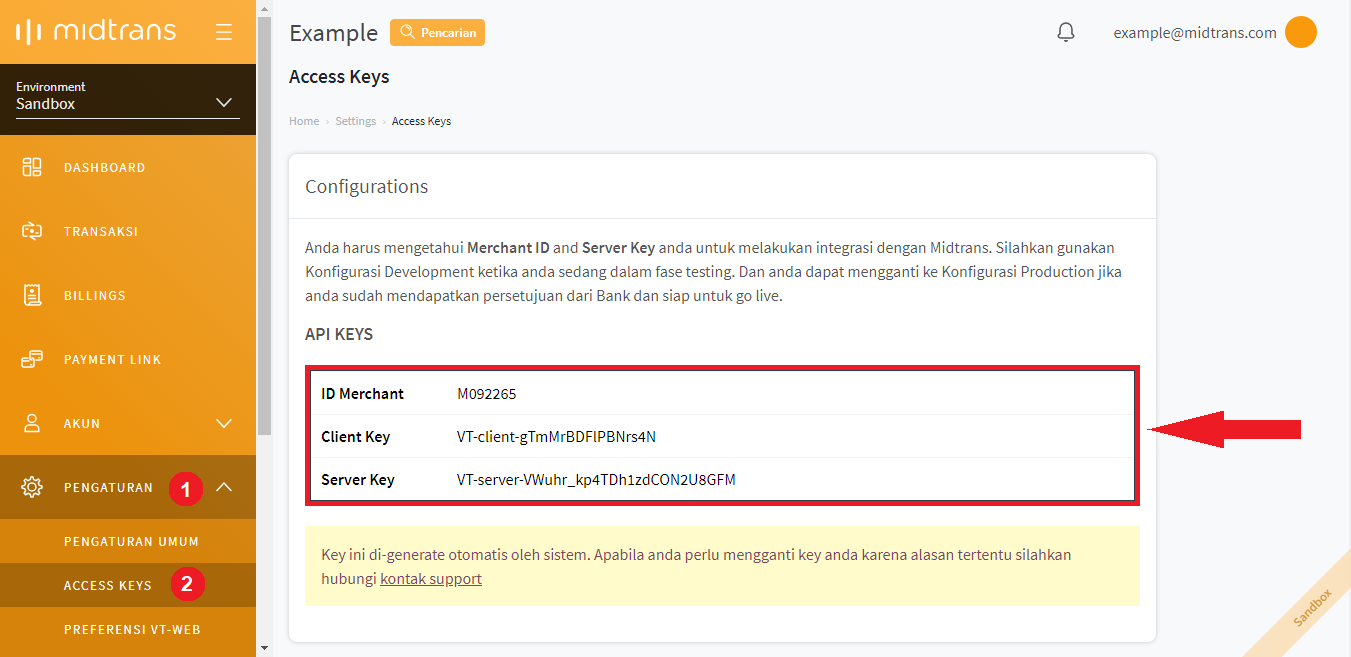
Task: Click the Midtrans logo
Action: [96, 32]
